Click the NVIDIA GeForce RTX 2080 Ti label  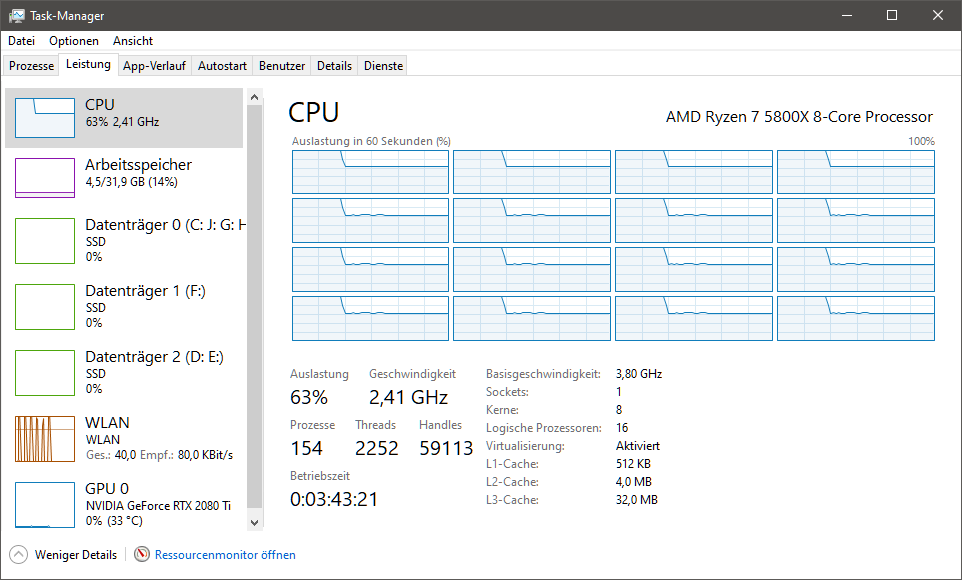(x=158, y=506)
